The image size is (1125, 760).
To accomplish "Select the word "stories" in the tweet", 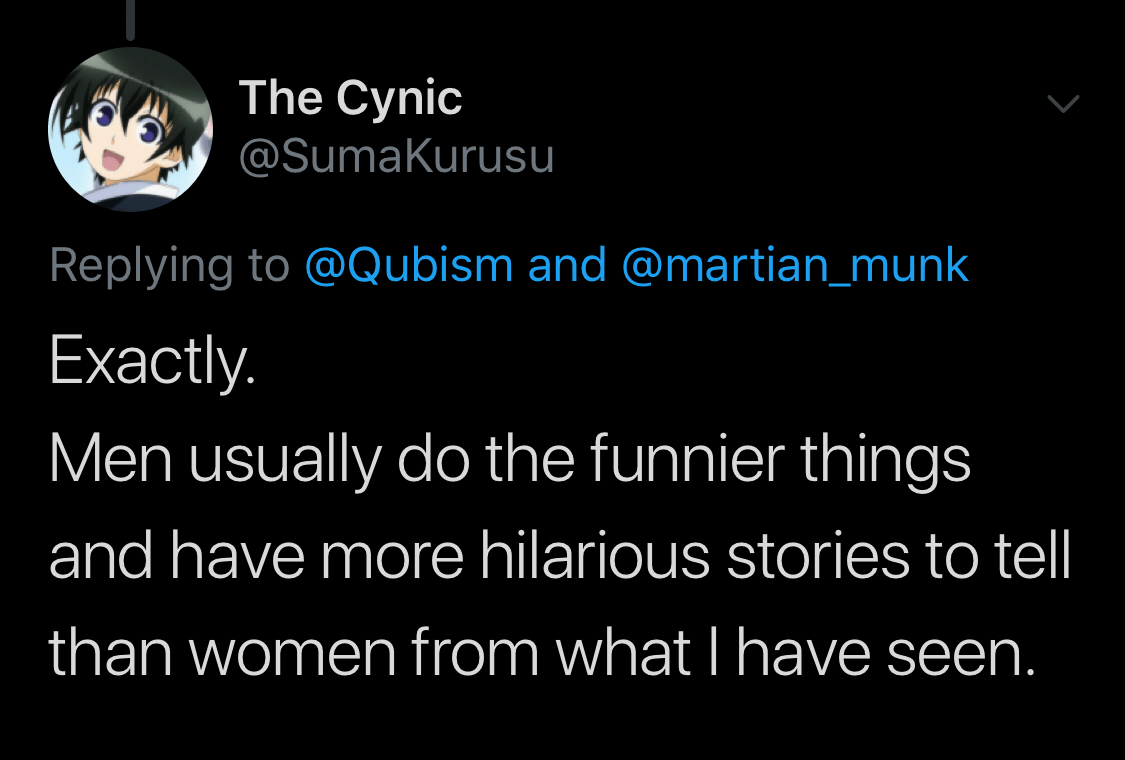I will coord(818,555).
